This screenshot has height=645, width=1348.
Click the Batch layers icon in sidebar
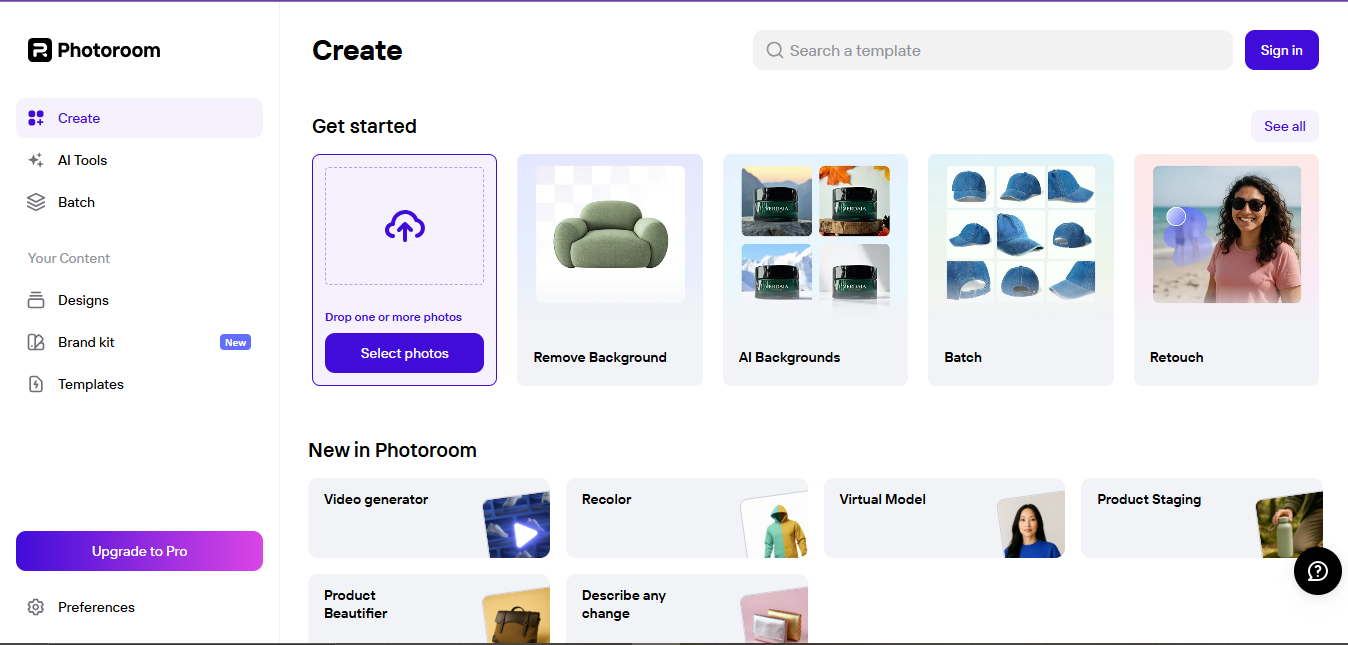click(36, 202)
